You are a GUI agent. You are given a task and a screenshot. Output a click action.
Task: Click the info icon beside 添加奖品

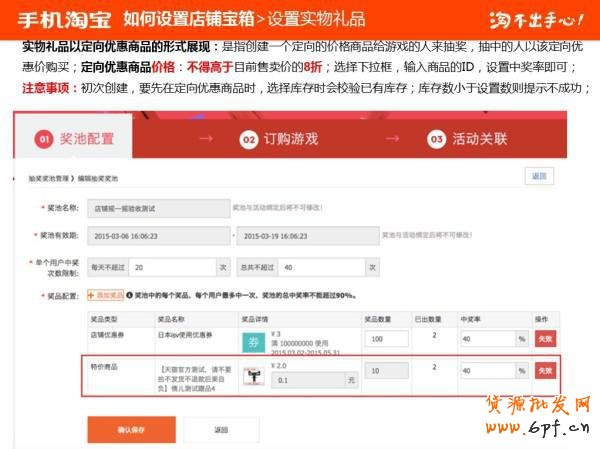pyautogui.click(x=130, y=296)
